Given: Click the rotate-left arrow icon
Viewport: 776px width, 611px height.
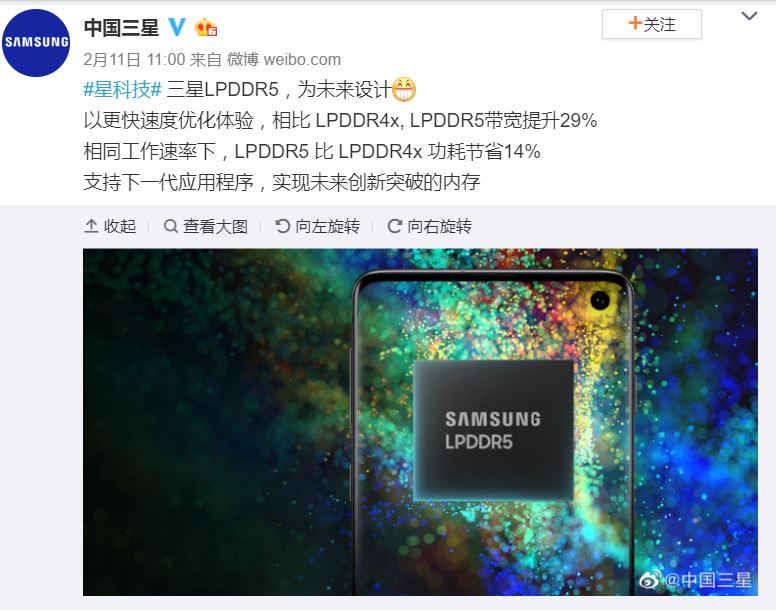Looking at the screenshot, I should tap(282, 226).
